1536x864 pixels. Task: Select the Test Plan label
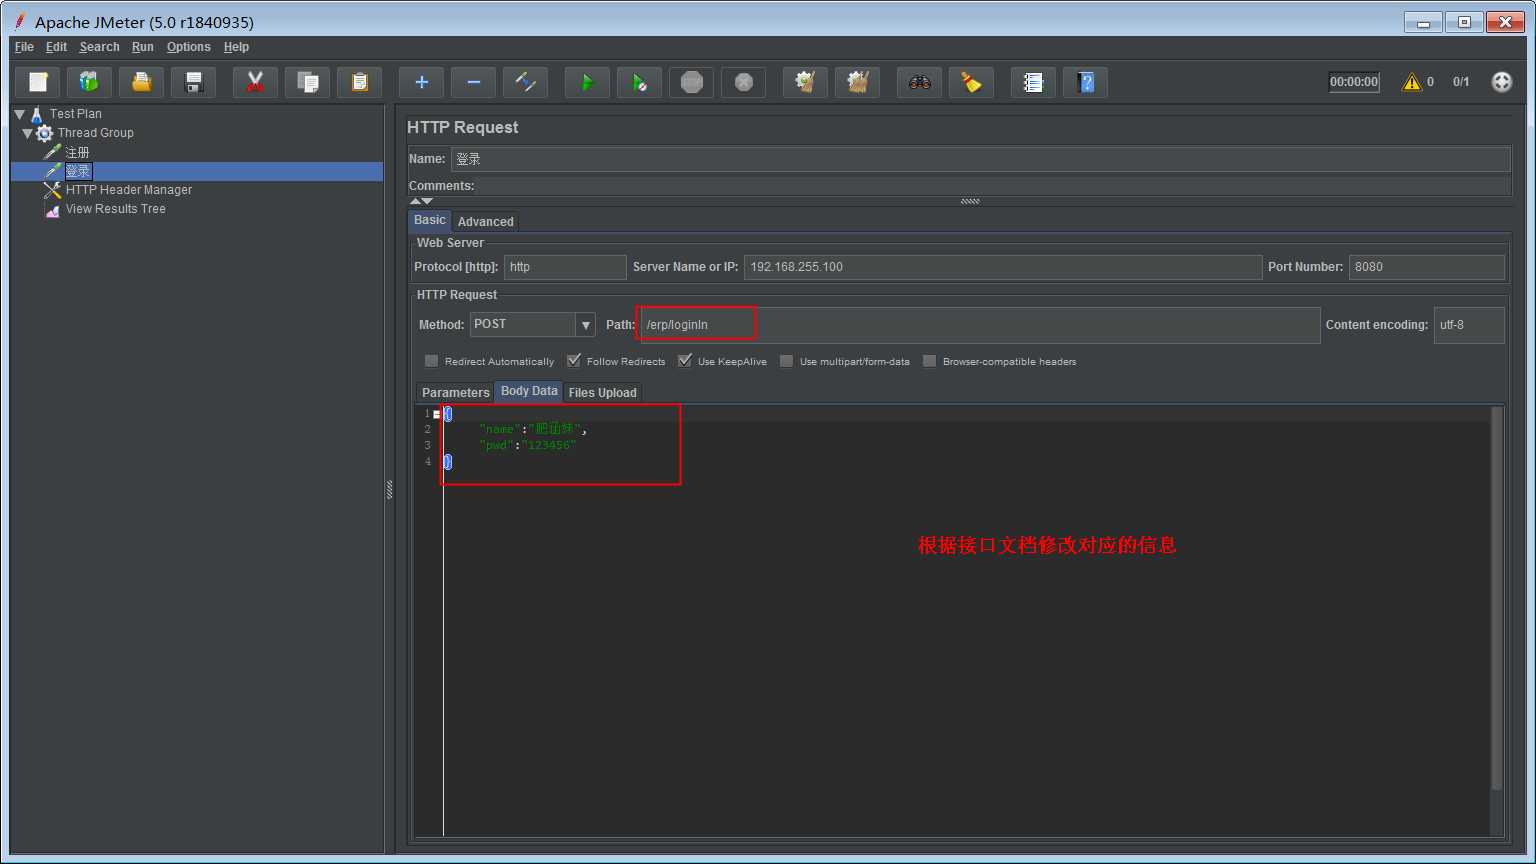coord(75,114)
